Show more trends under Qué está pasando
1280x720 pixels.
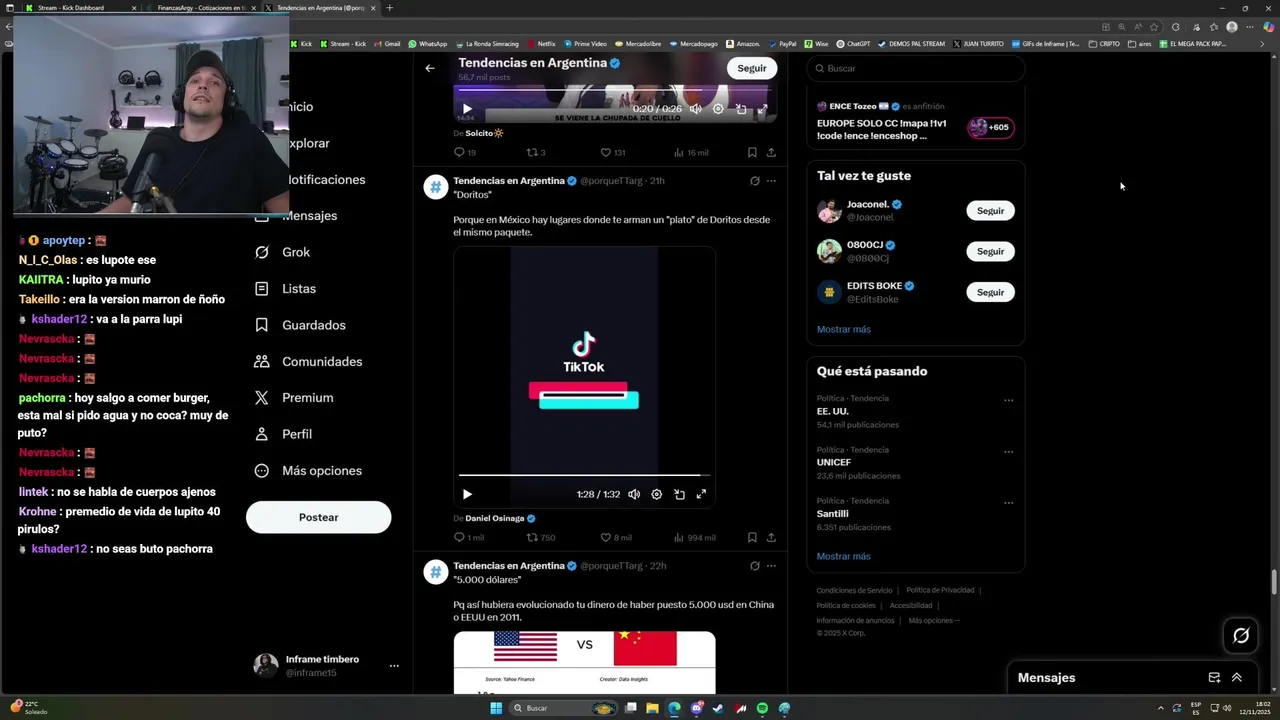843,556
